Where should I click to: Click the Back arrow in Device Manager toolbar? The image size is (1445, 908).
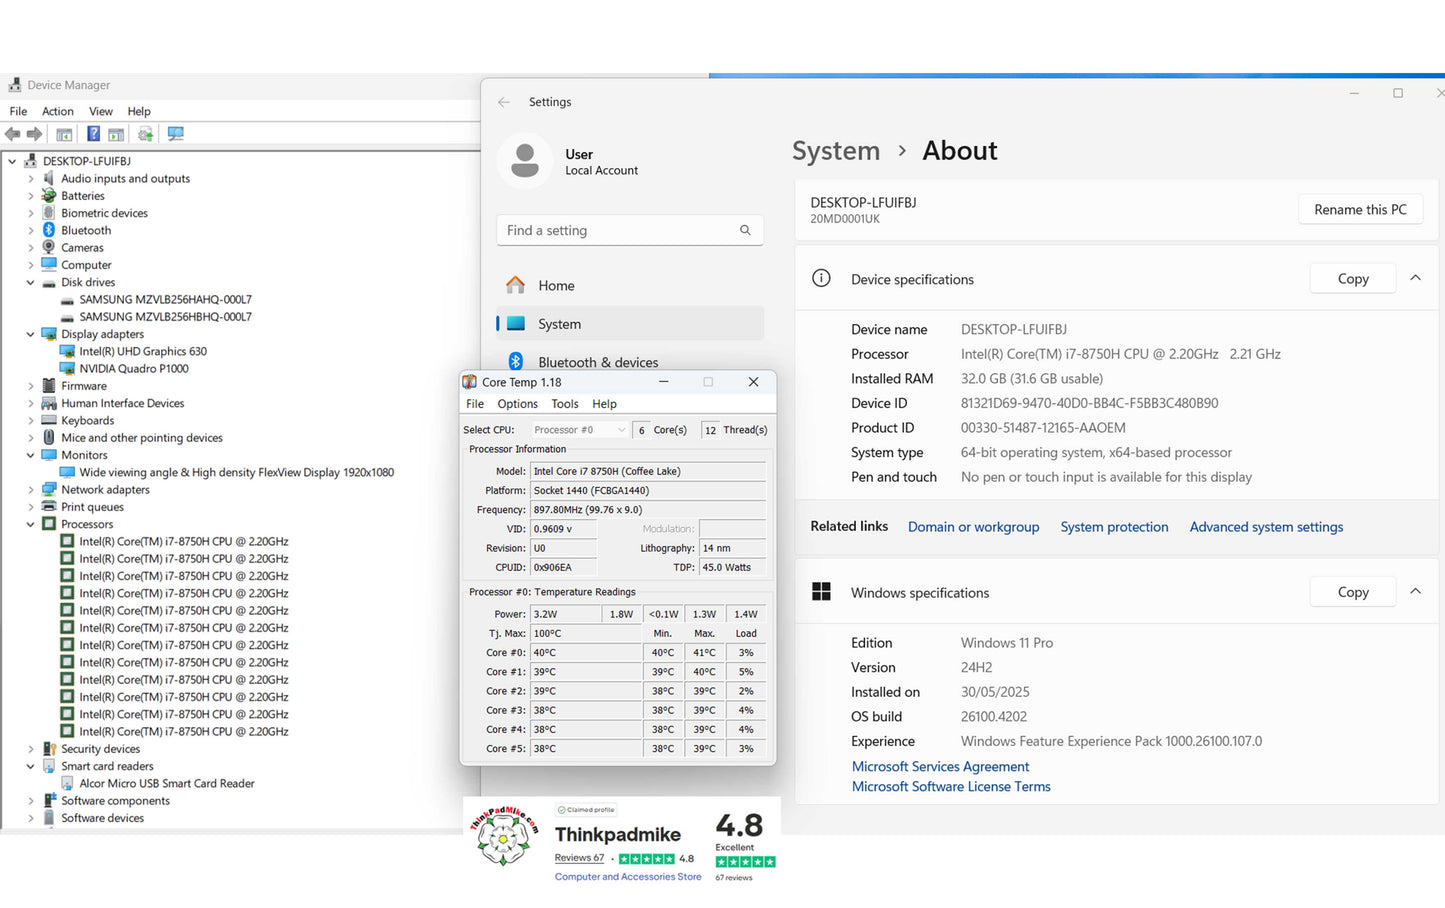[x=13, y=134]
